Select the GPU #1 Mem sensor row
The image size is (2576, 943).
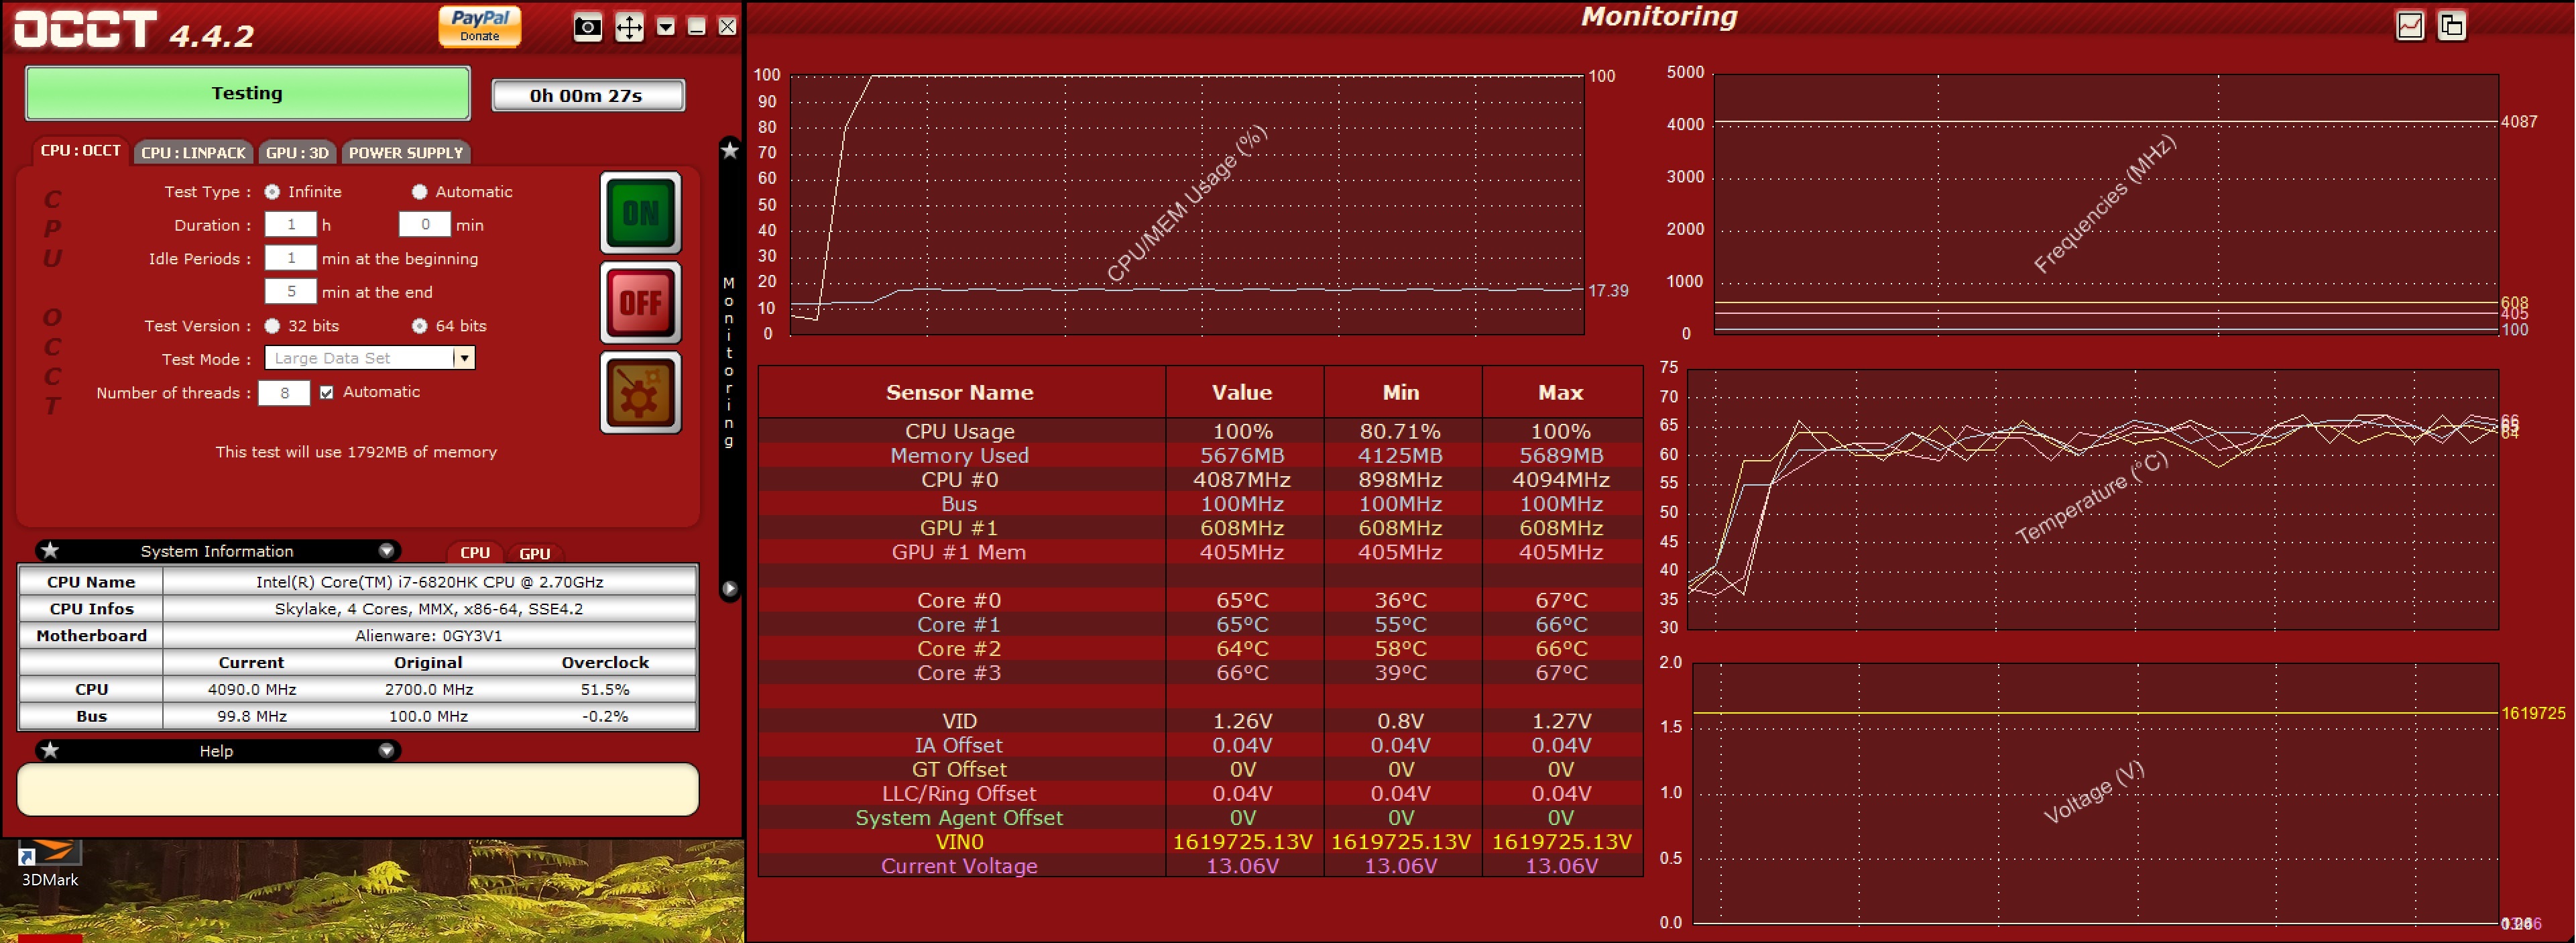[1200, 552]
